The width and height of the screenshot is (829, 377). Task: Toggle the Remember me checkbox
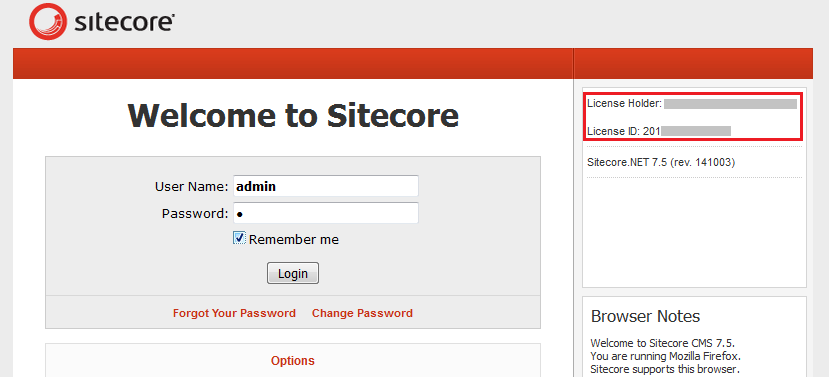[x=240, y=238]
